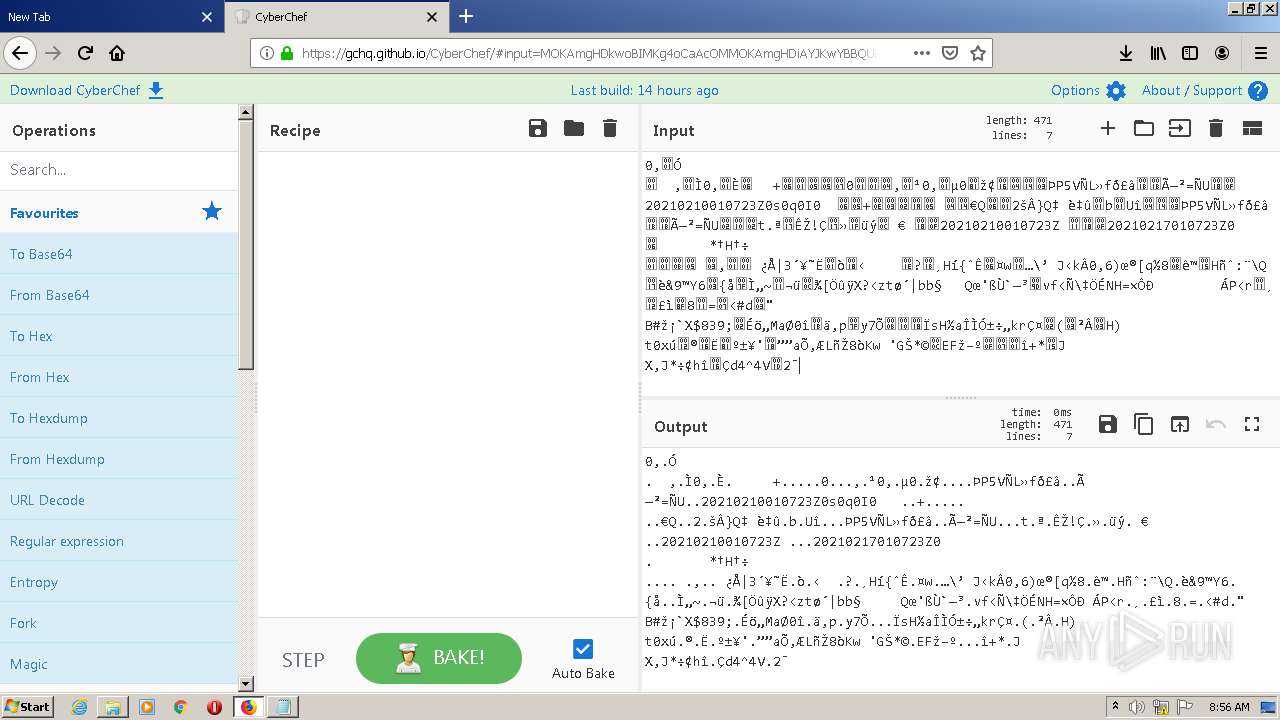Click the STEP button
This screenshot has width=1280, height=720.
(303, 659)
